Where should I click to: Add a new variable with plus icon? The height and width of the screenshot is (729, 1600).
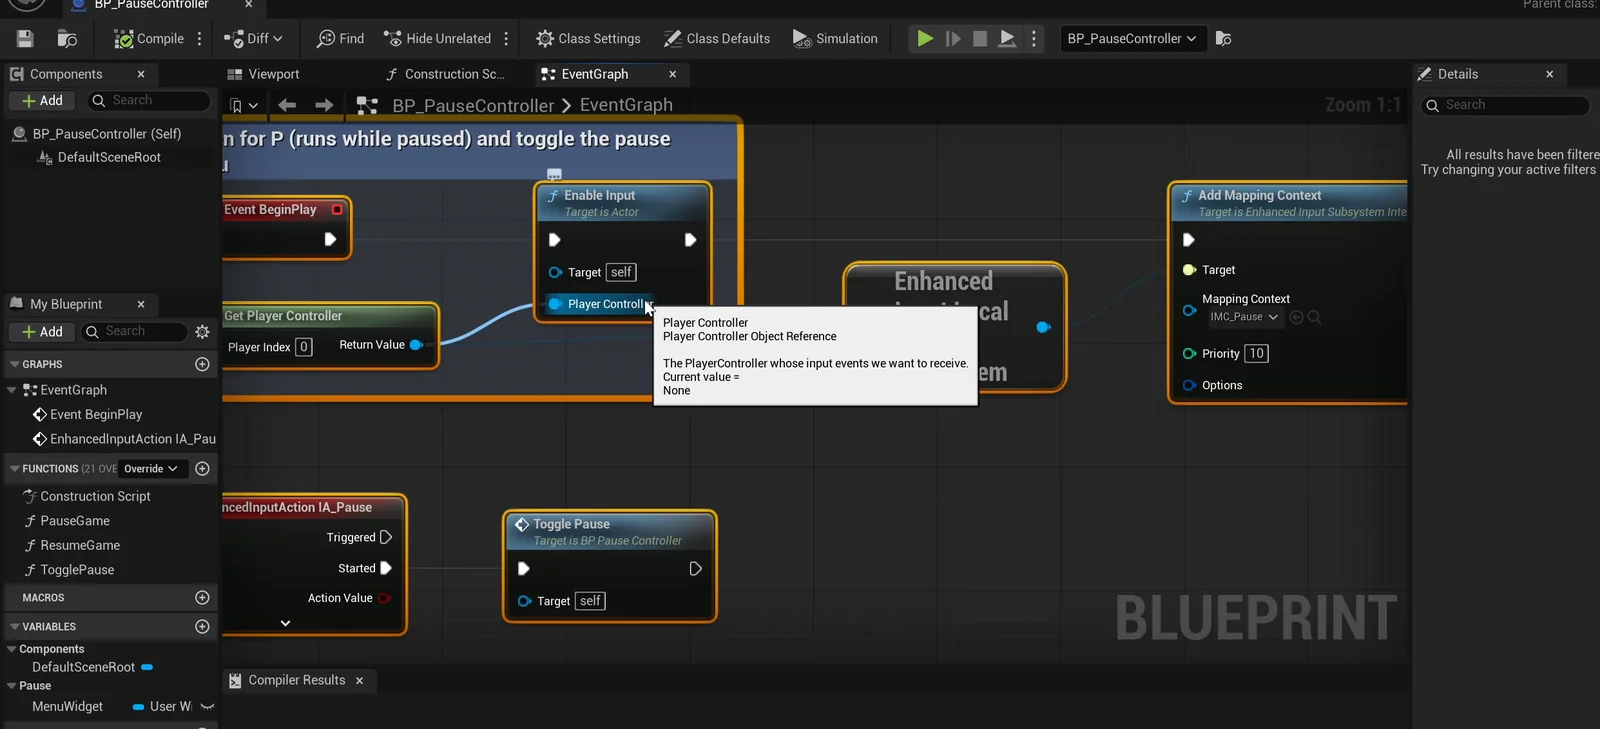pyautogui.click(x=202, y=626)
